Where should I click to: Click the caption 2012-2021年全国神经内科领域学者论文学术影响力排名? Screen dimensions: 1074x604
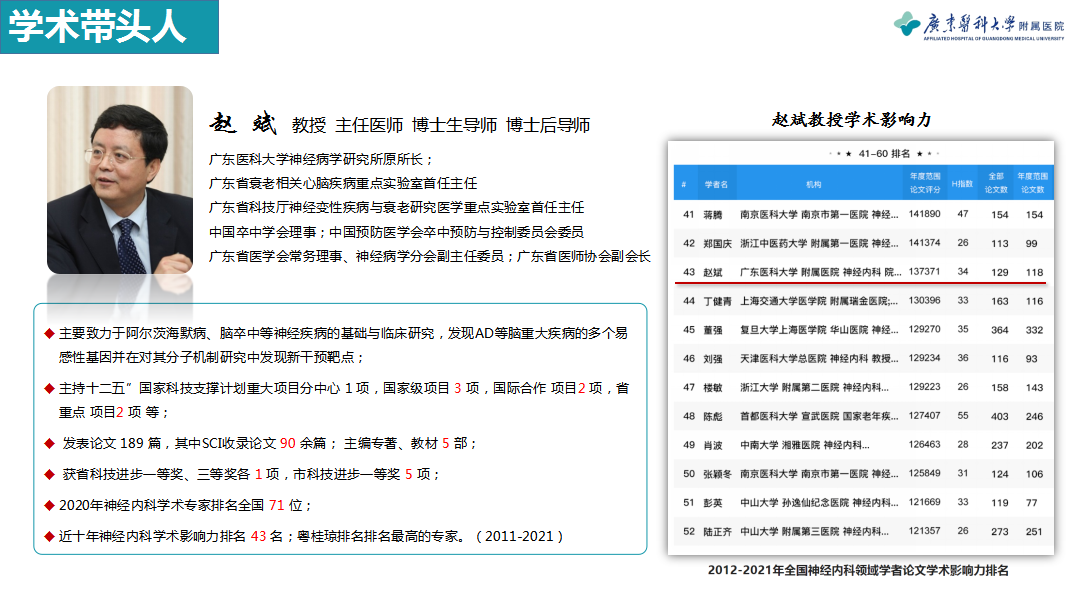click(858, 570)
